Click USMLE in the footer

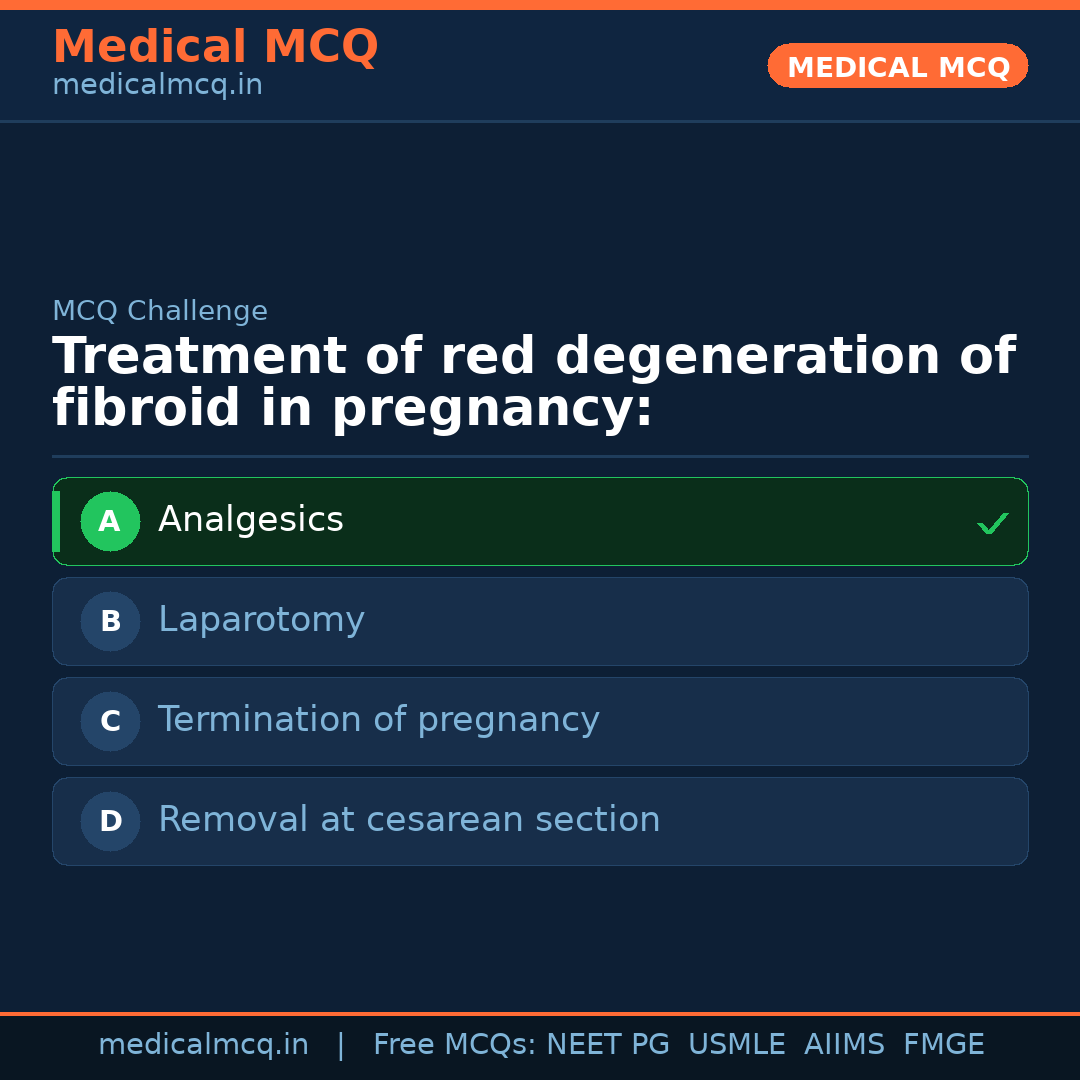[x=736, y=1045]
